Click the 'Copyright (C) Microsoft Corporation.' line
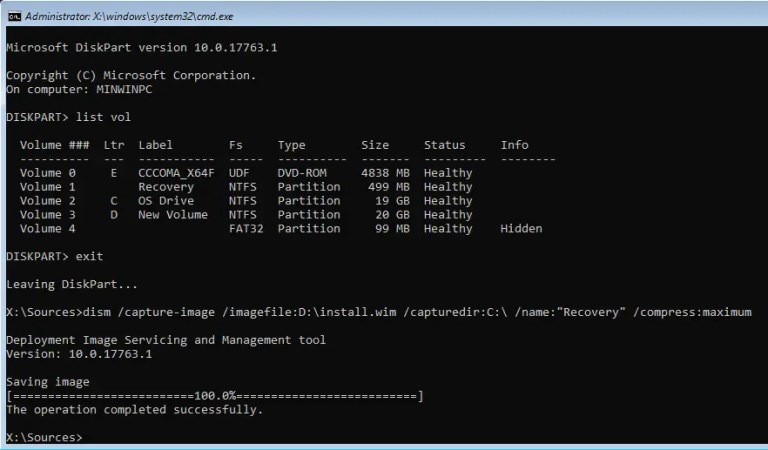 click(x=131, y=75)
